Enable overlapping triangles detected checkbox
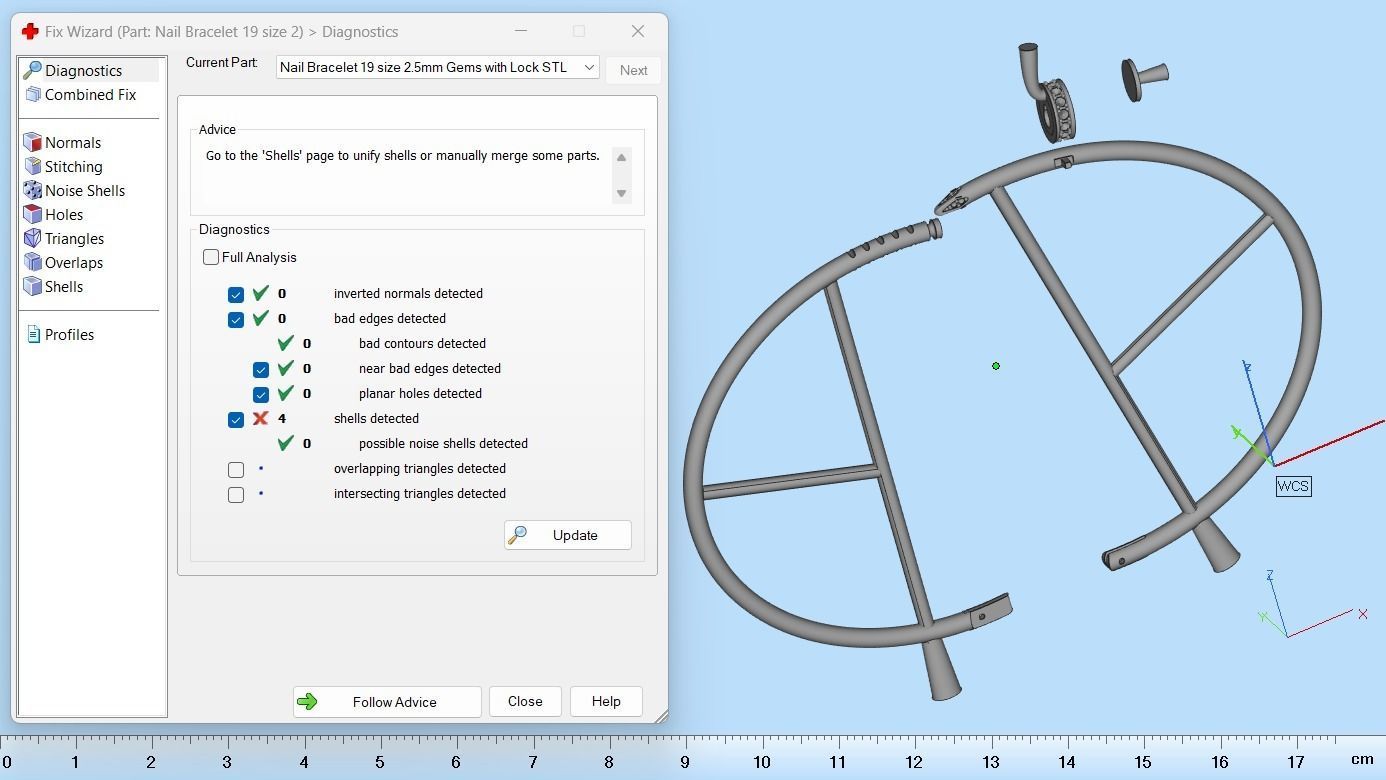 (236, 469)
